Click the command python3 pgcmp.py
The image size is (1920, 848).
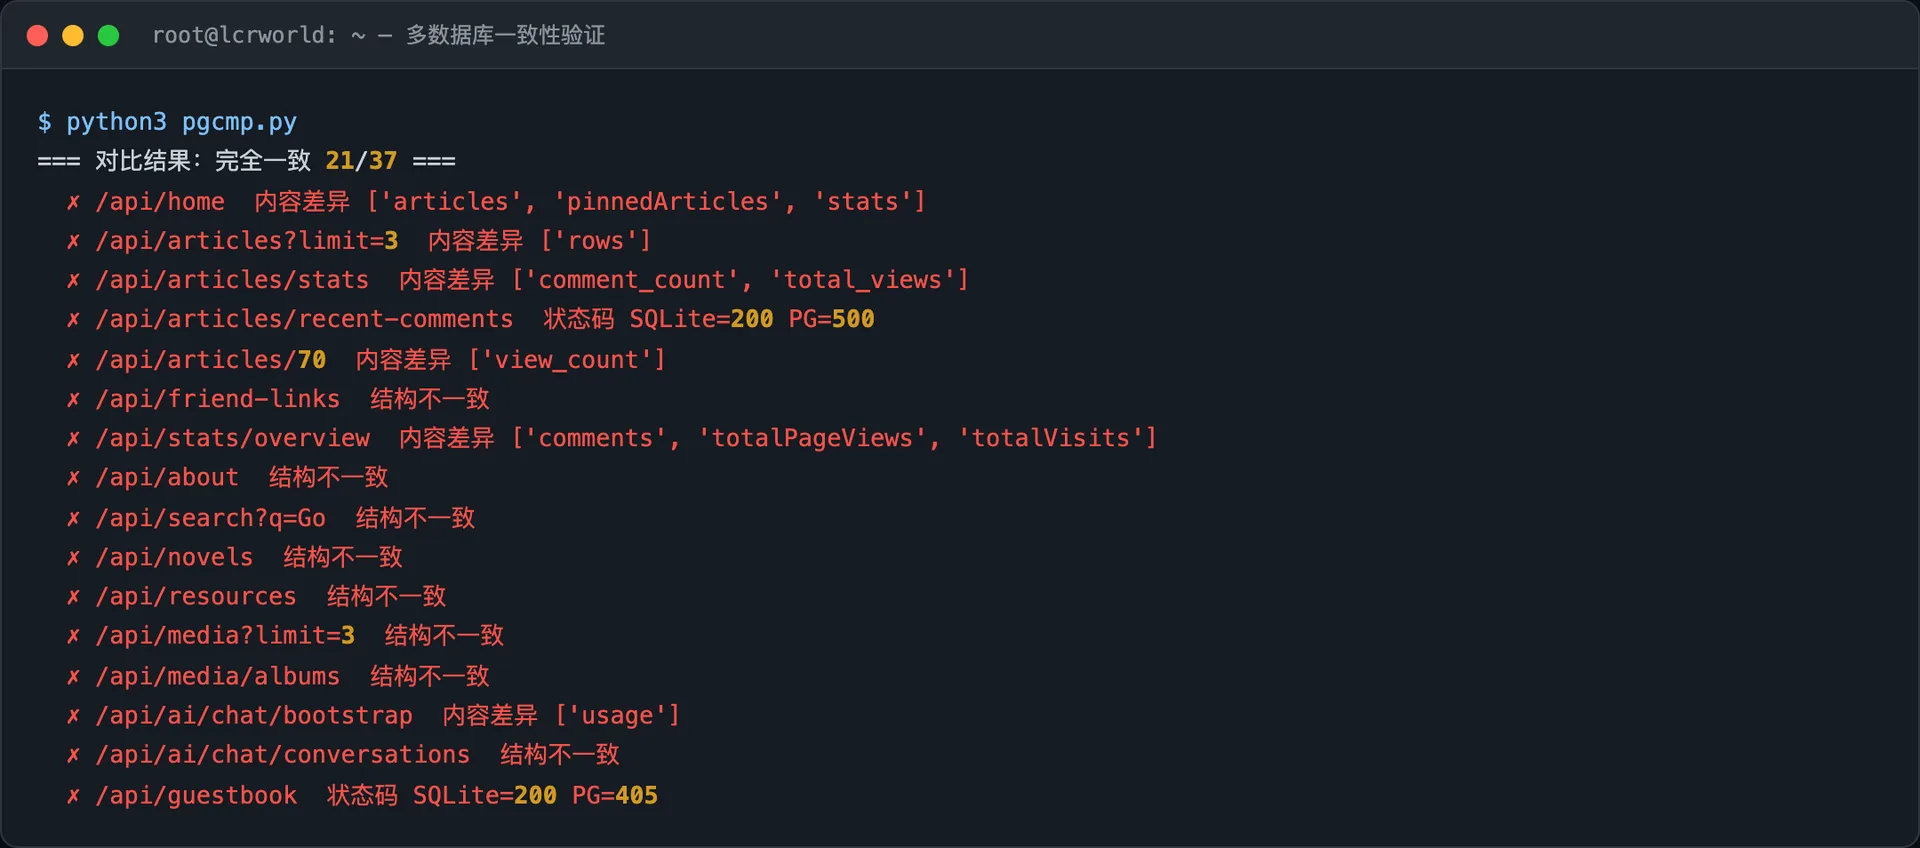(181, 122)
